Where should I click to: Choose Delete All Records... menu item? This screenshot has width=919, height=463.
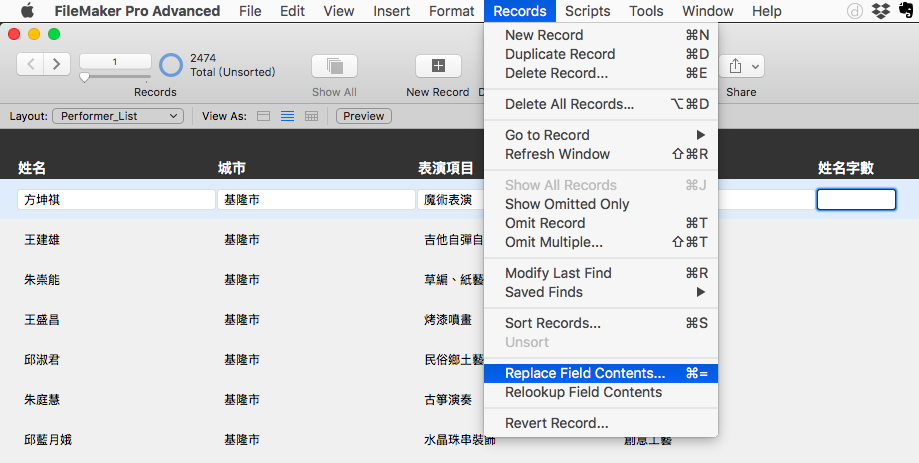point(601,104)
